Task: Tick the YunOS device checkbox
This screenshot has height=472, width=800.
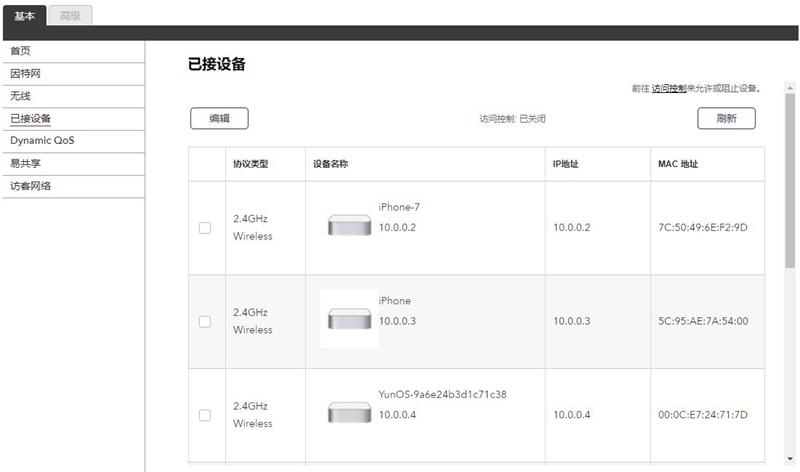Action: click(x=205, y=415)
